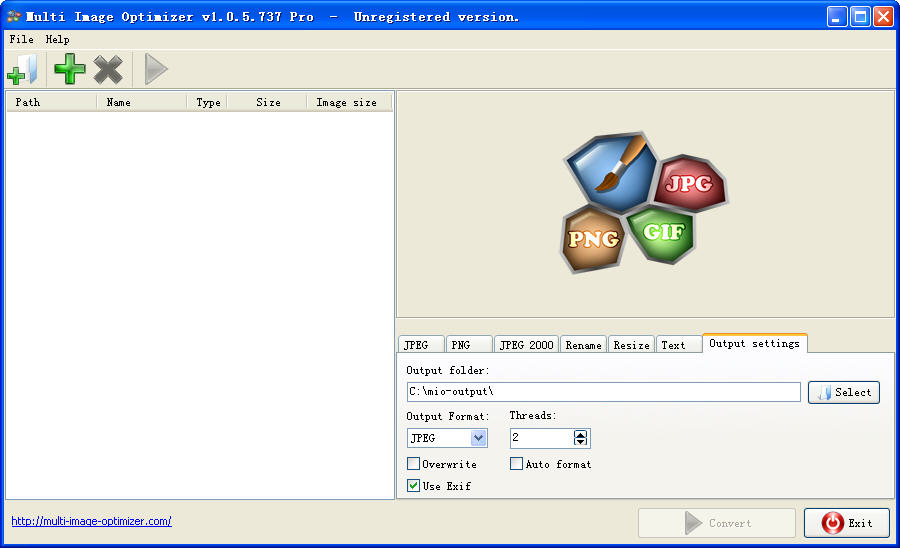The width and height of the screenshot is (900, 548).
Task: Open the multi-image-optimizer.com link
Action: click(91, 521)
